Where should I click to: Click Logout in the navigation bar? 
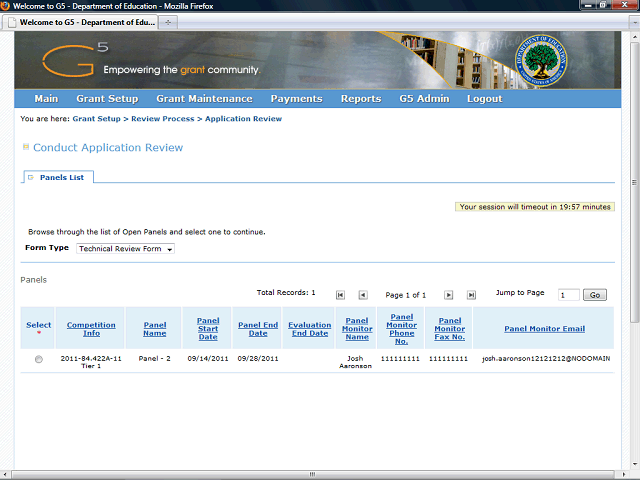484,99
